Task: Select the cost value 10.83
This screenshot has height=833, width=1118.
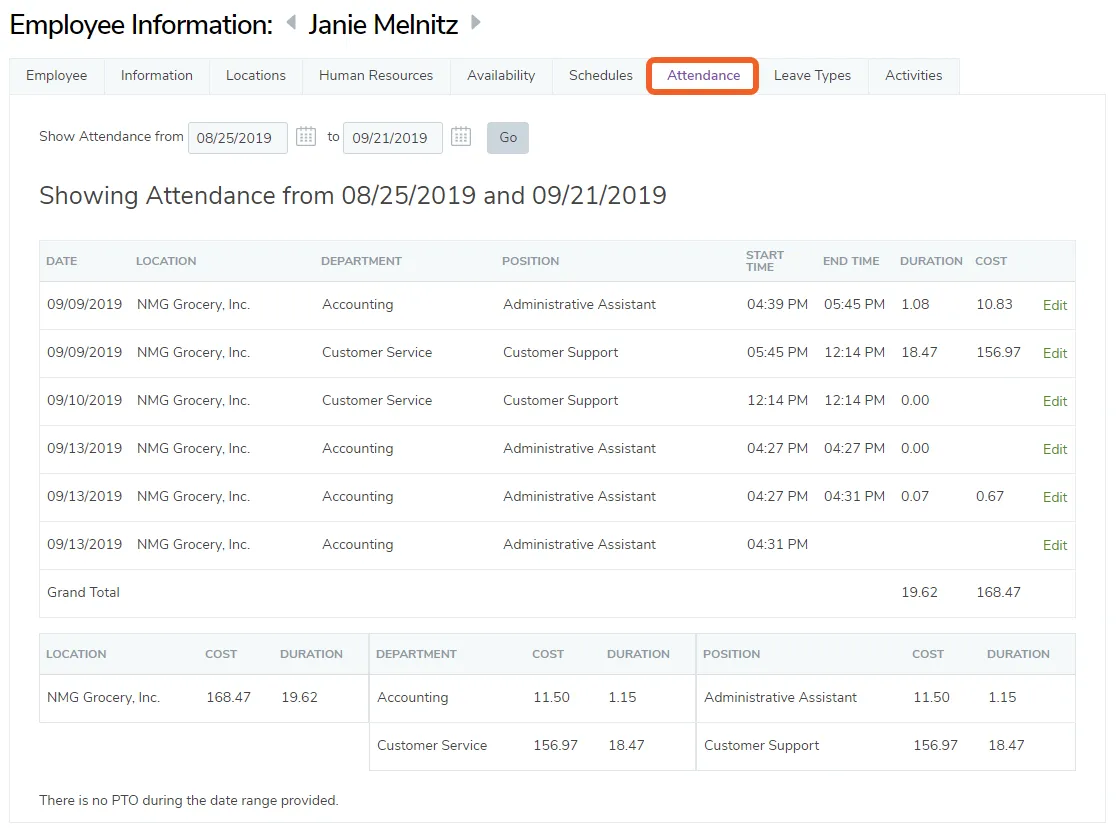Action: tap(994, 305)
